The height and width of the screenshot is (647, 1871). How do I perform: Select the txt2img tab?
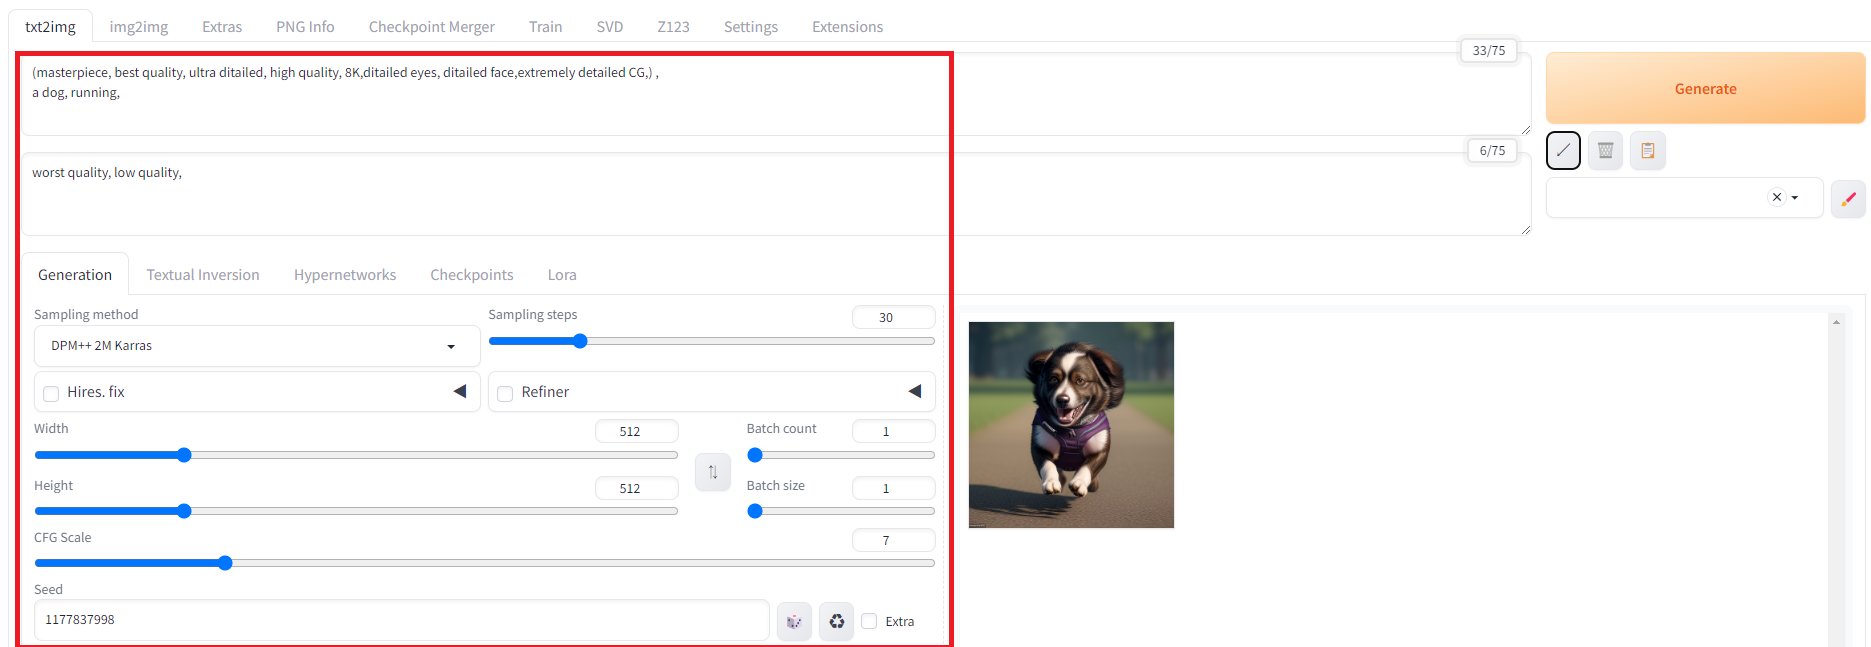[x=50, y=27]
